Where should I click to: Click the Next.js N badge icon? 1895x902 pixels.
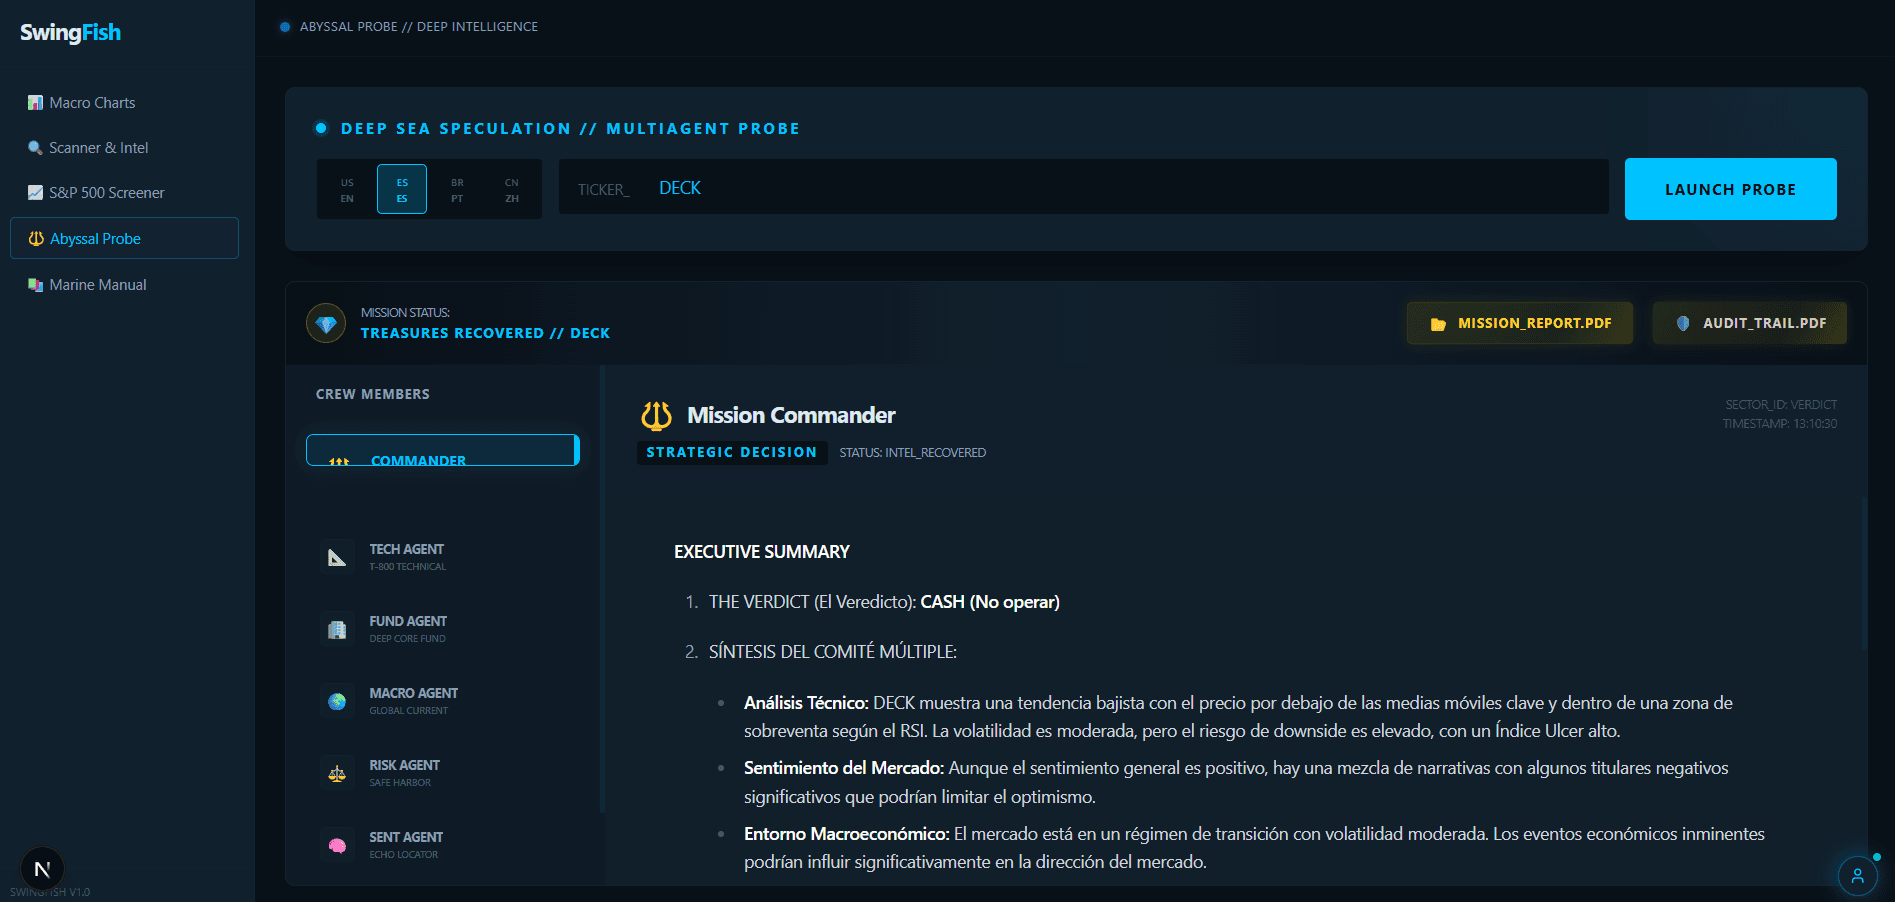coord(42,869)
